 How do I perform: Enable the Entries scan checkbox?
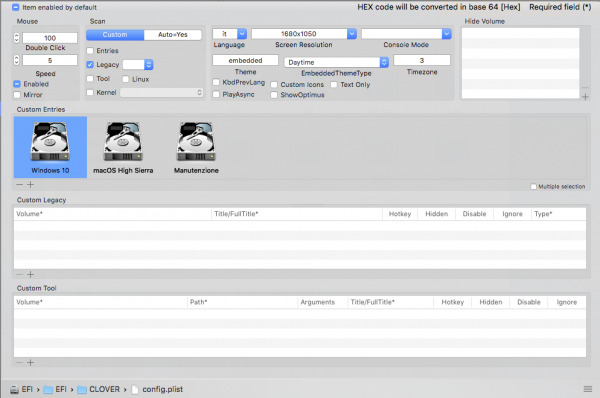coord(90,51)
